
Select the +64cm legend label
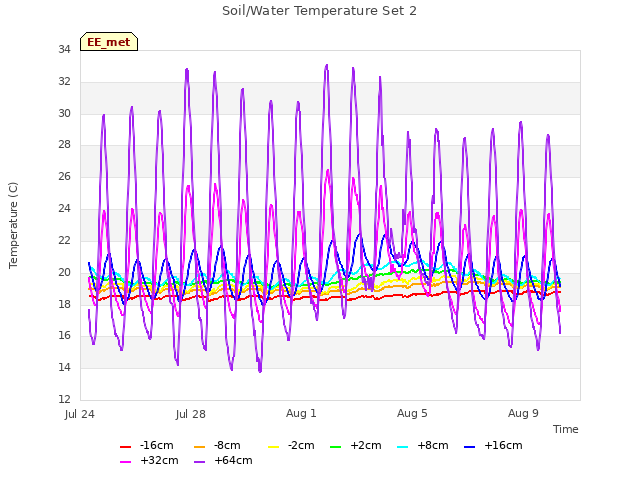click(x=233, y=460)
